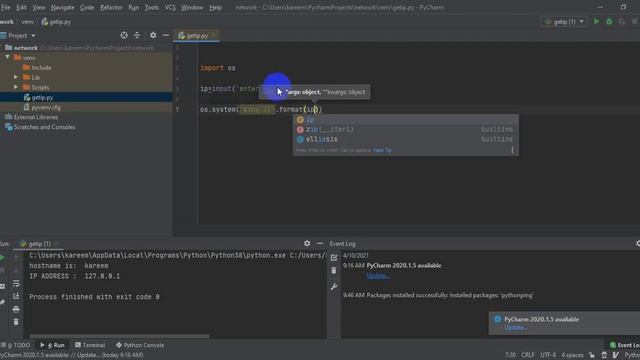The image size is (640, 360).
Task: Open the TODO tool window
Action: (x=16, y=345)
